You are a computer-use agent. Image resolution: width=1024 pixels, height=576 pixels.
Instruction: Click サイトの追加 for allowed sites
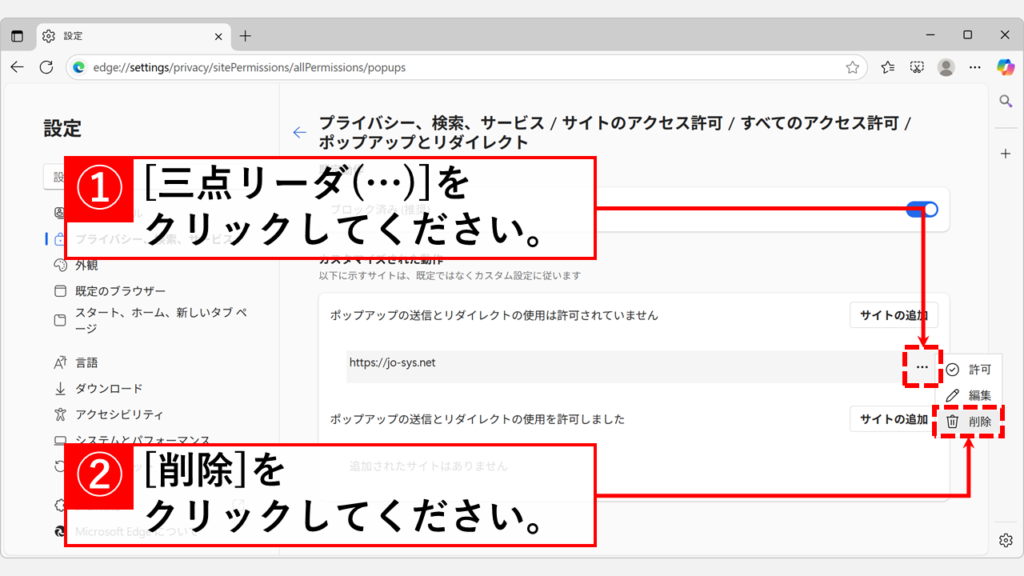(x=893, y=419)
